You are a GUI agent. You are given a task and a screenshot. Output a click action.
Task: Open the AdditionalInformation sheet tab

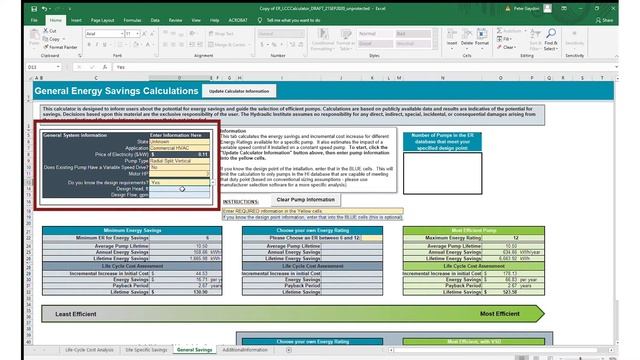tap(245, 350)
